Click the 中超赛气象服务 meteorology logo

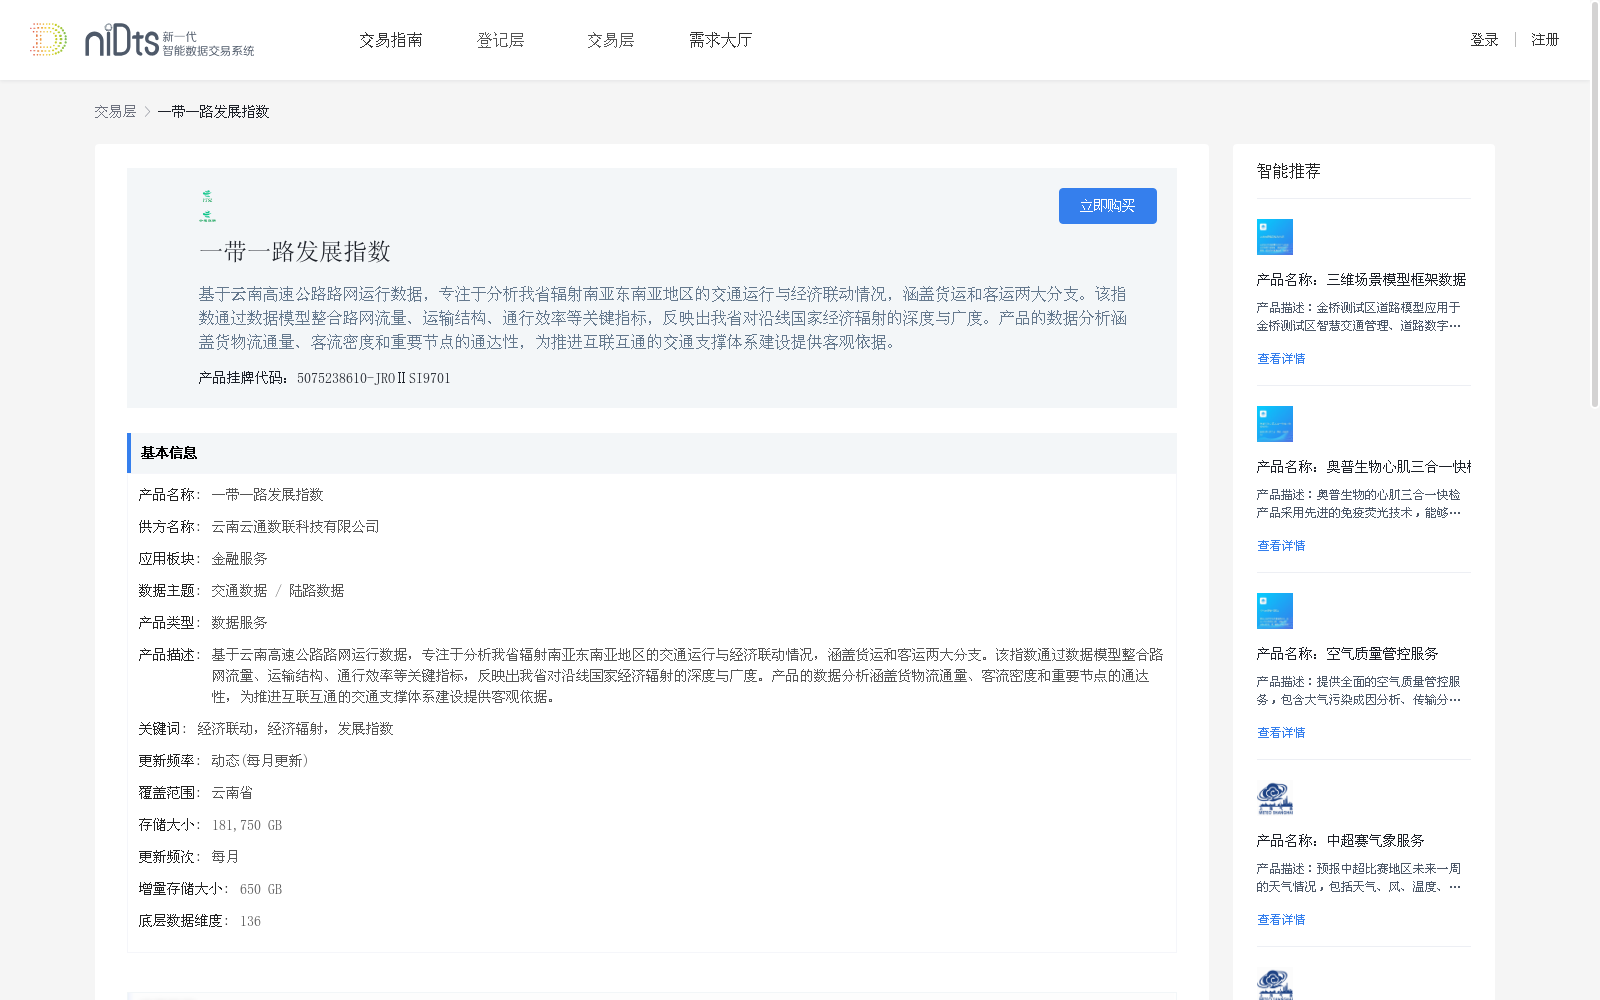1275,798
